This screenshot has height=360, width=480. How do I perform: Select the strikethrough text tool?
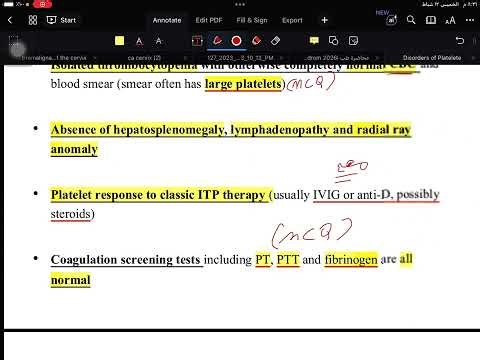pyautogui.click(x=159, y=41)
